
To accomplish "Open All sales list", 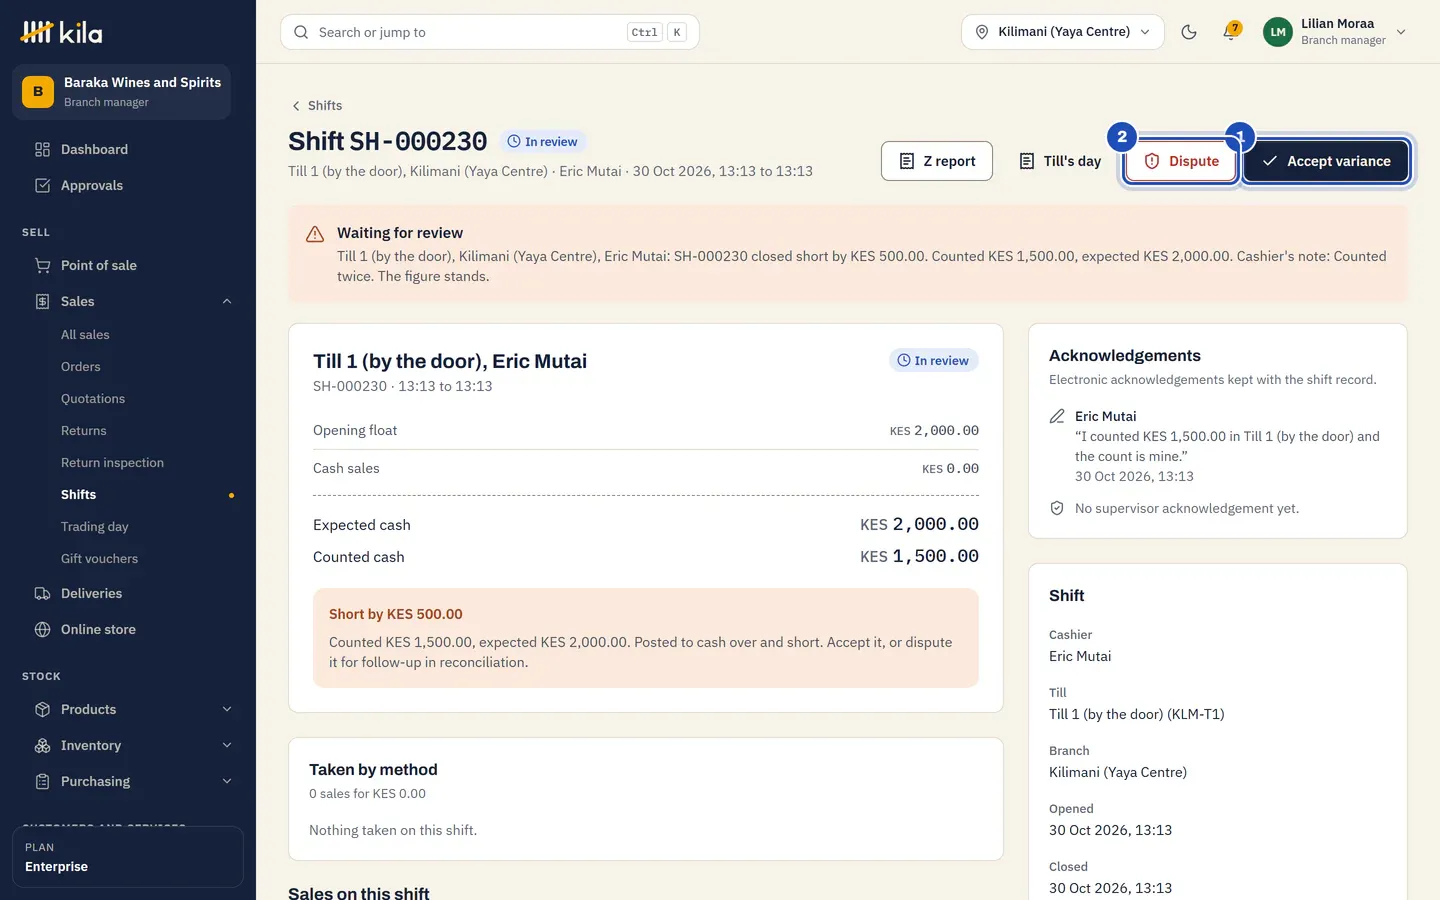I will (x=85, y=335).
